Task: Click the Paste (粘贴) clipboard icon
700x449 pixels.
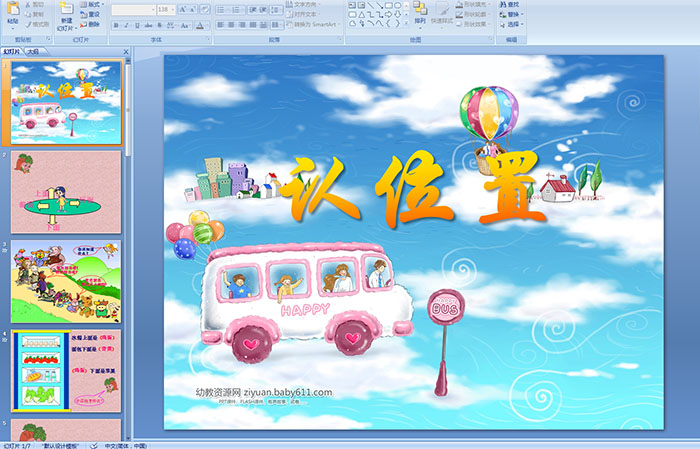Action: click(13, 9)
